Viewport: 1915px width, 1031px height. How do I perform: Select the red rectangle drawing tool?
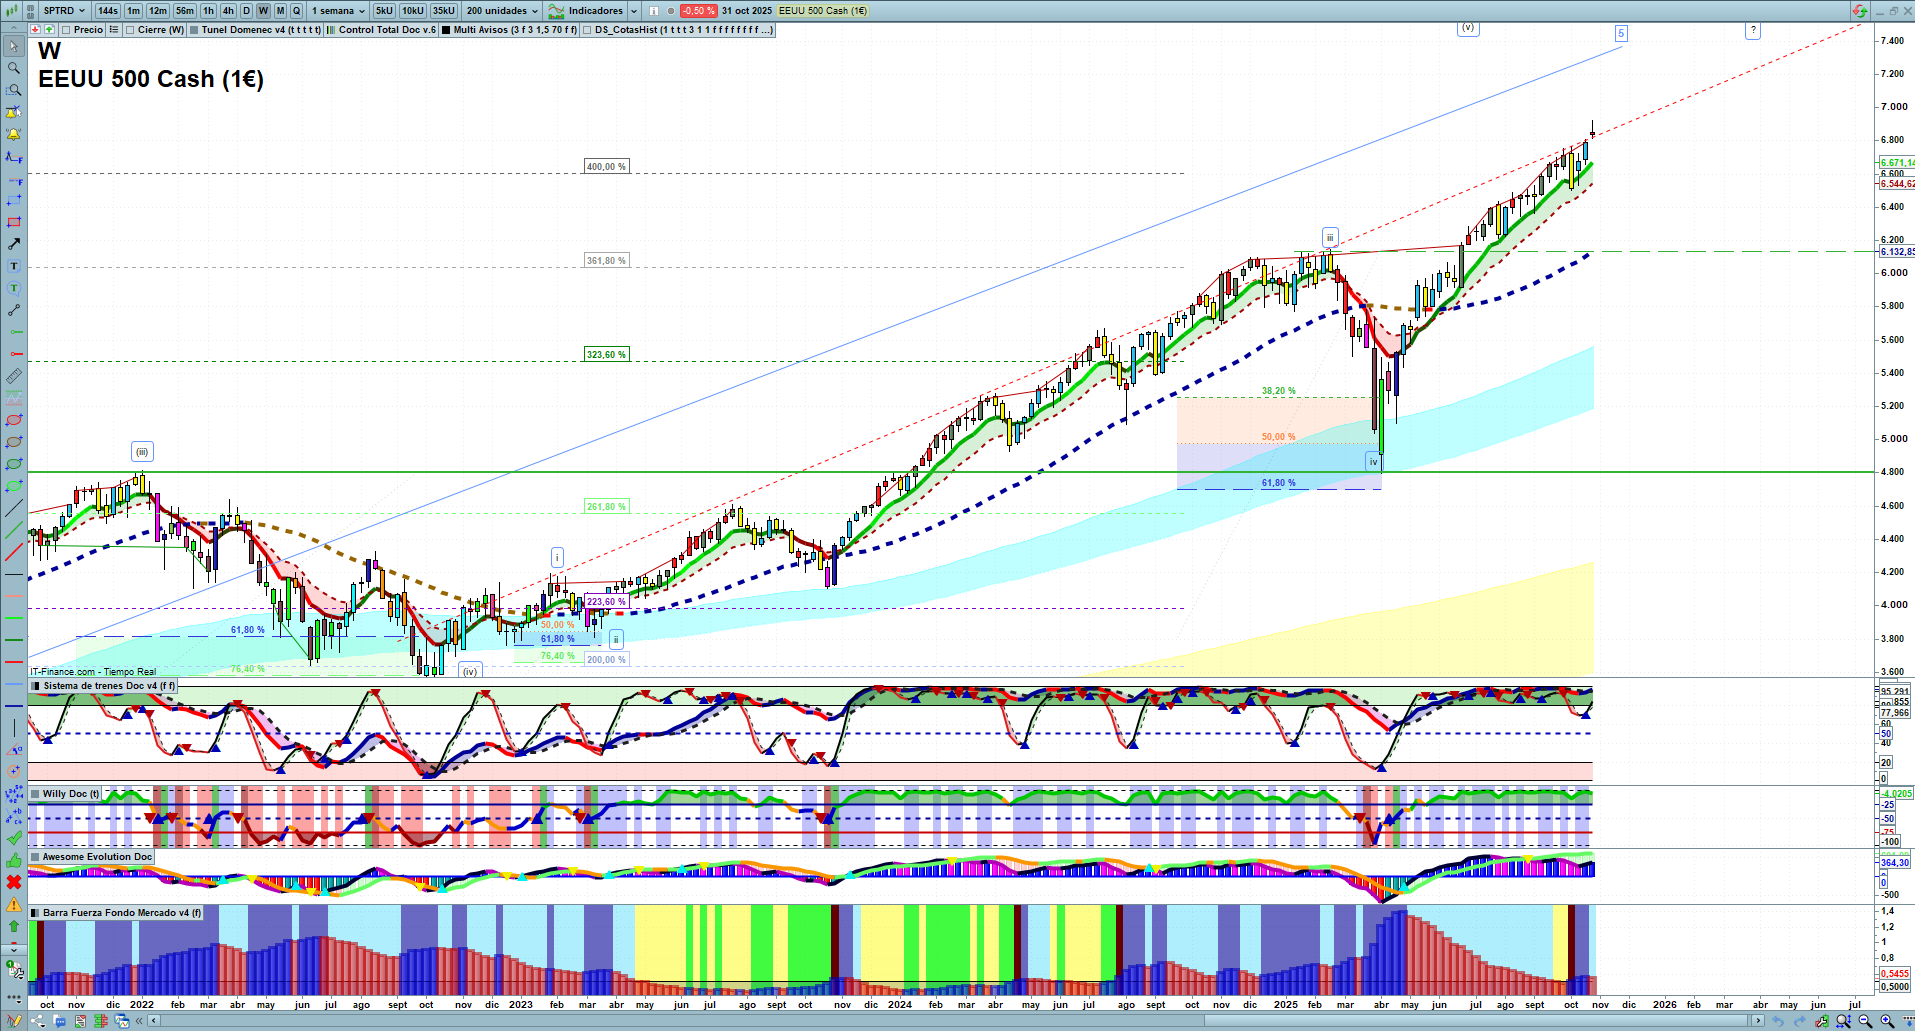(13, 222)
